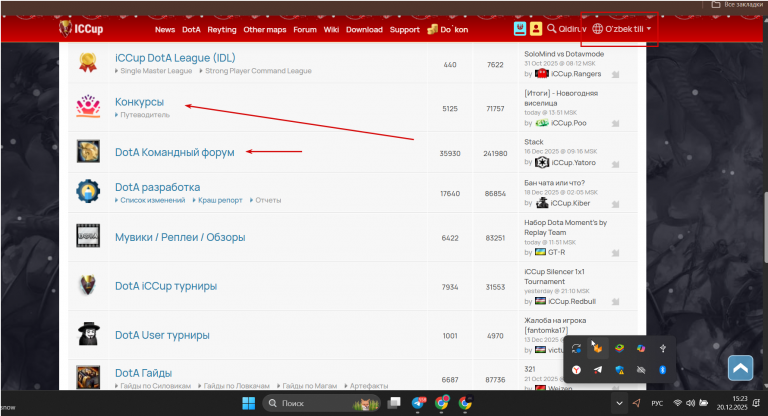Screen dimensions: 768x416
Task: Open the News menu item
Action: tap(165, 29)
